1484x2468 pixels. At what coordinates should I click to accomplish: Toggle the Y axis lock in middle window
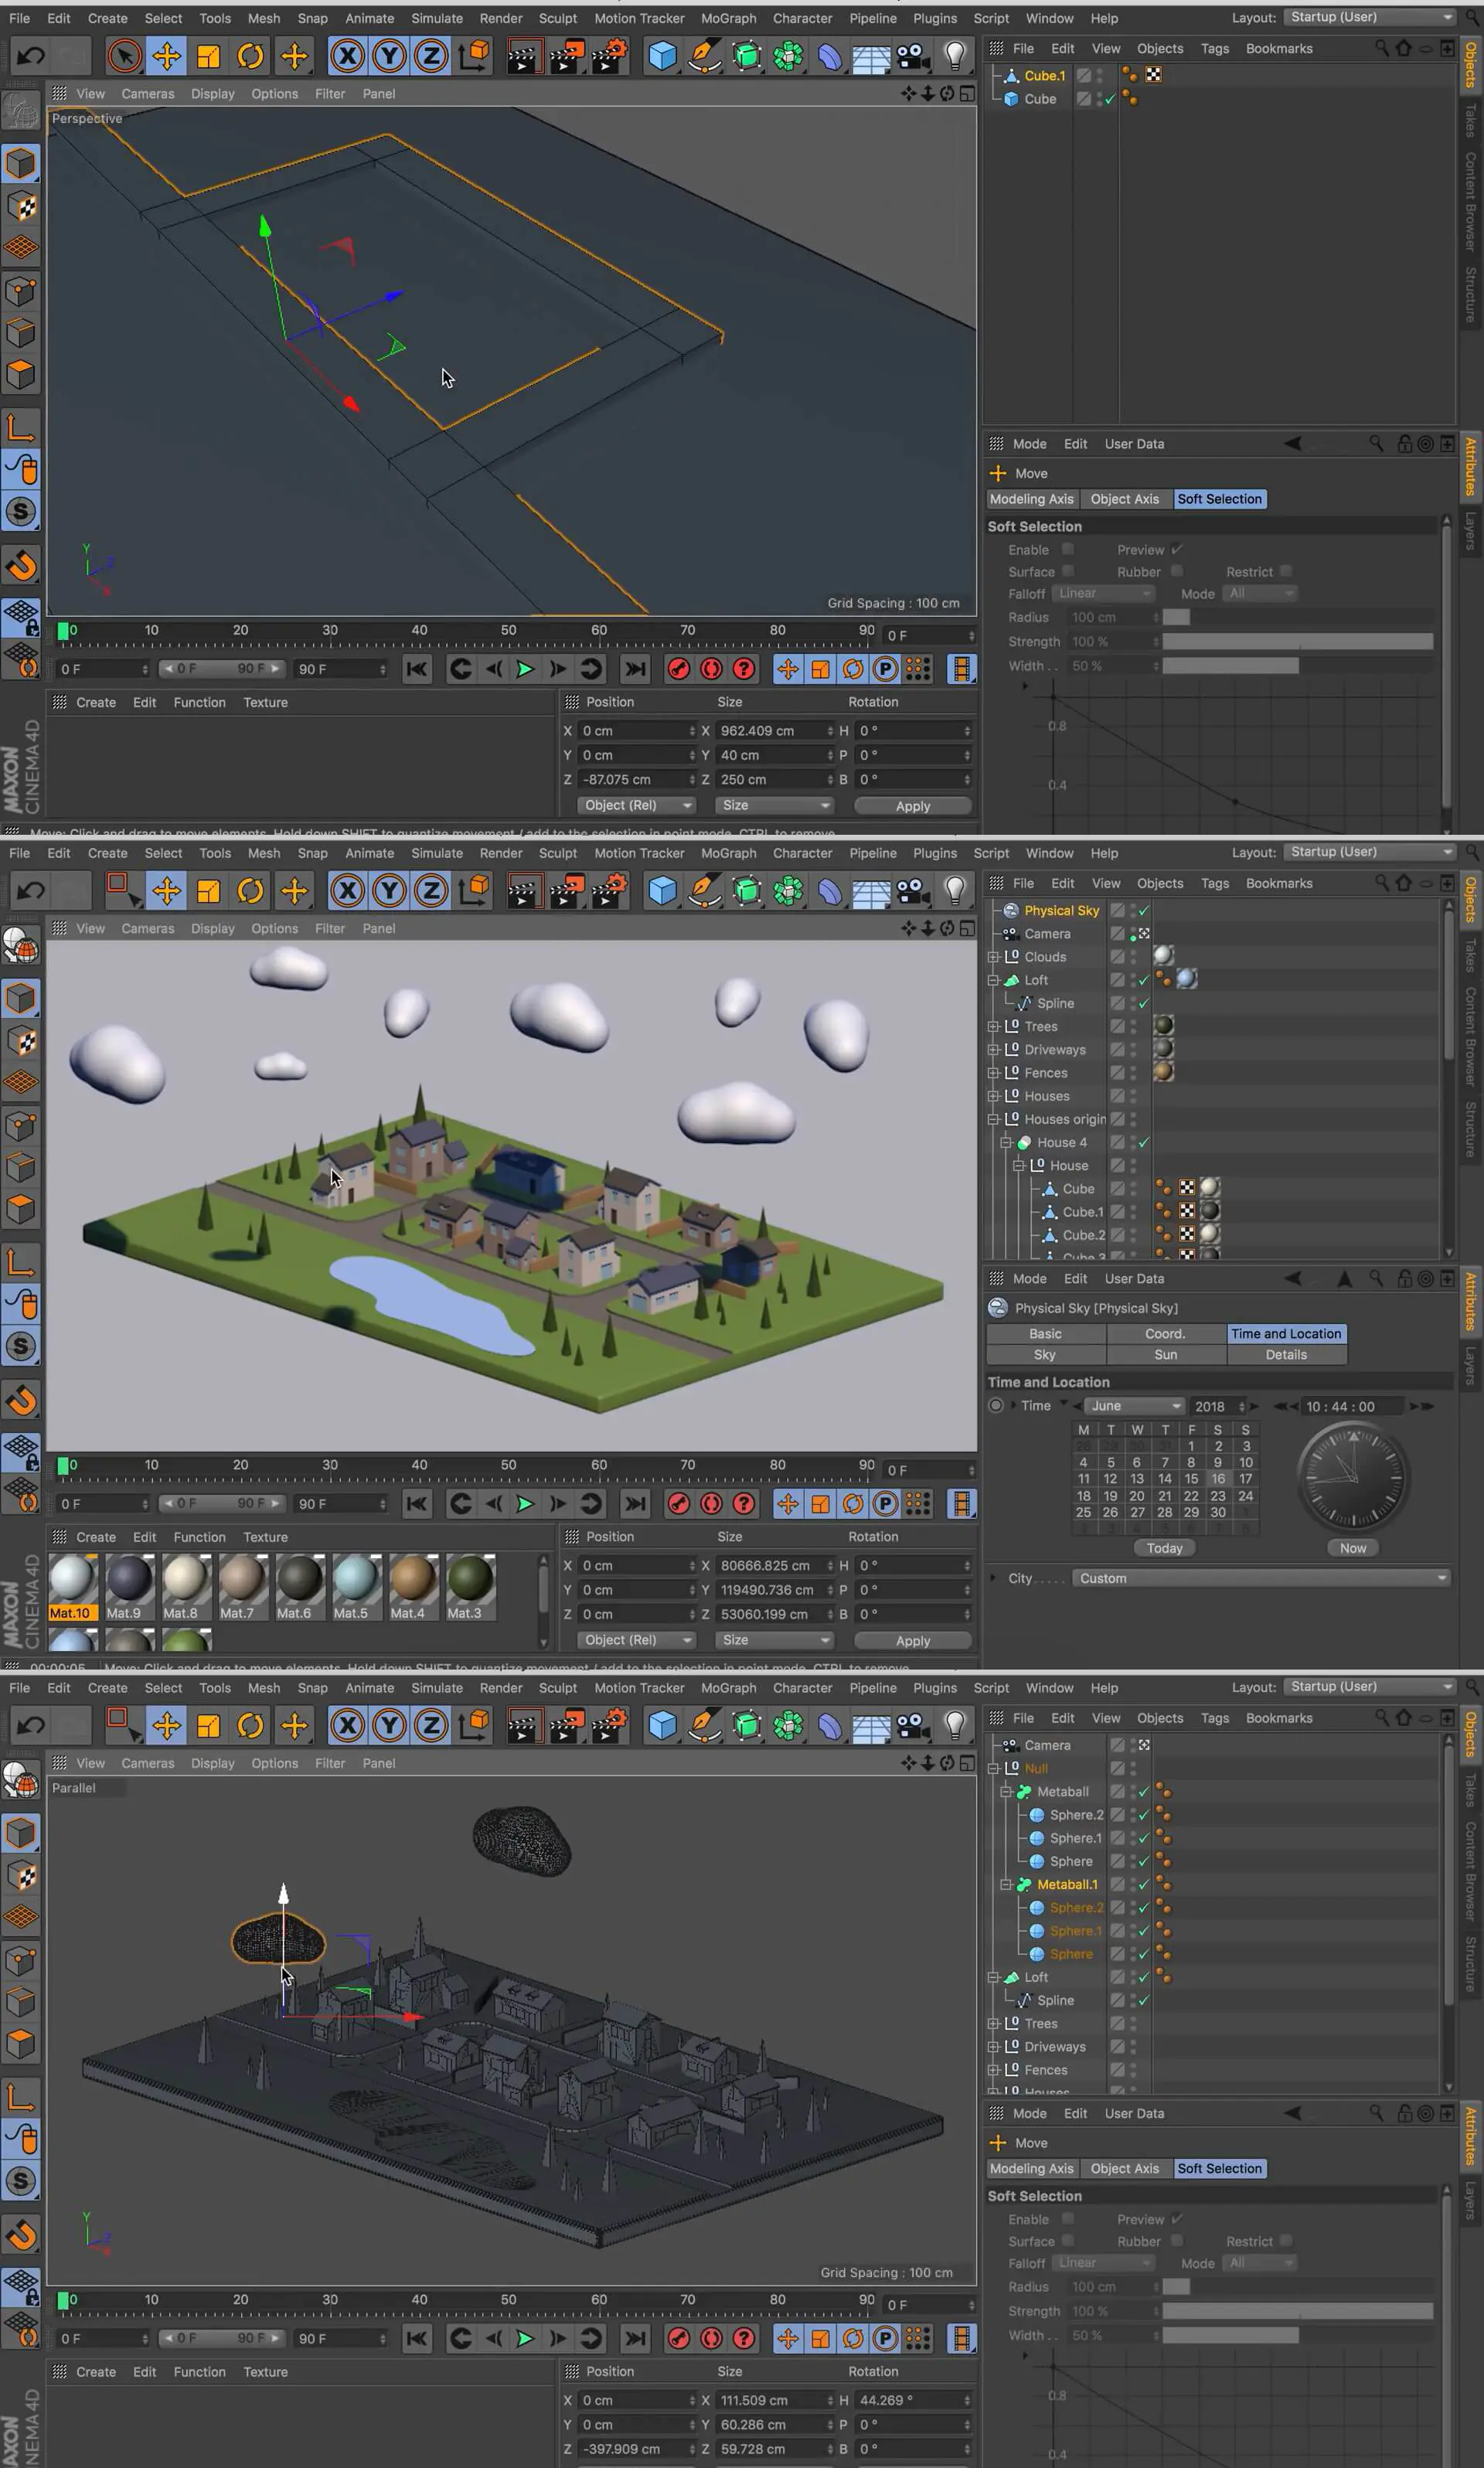point(389,891)
